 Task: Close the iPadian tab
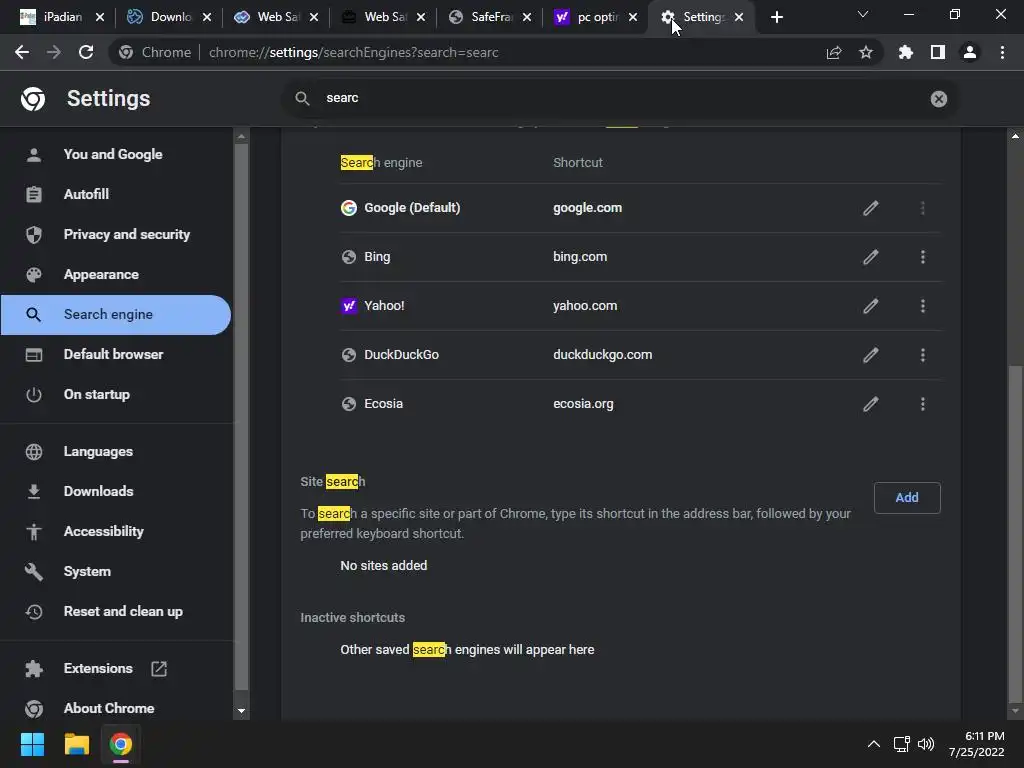[x=100, y=17]
